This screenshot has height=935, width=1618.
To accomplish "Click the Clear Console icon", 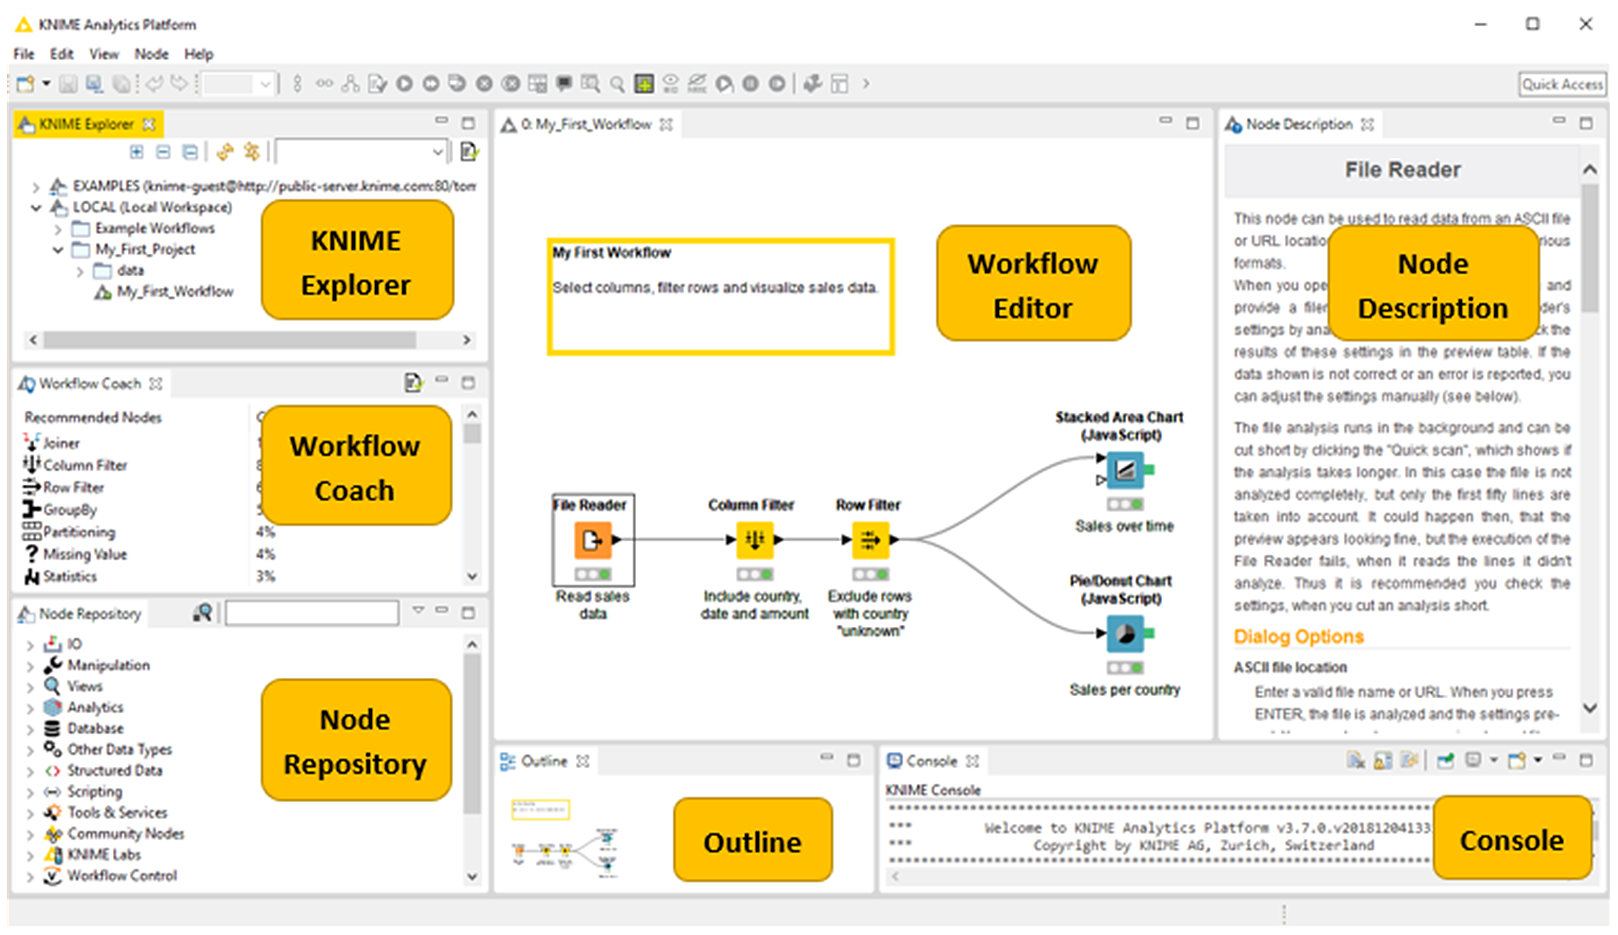I will tap(1356, 760).
